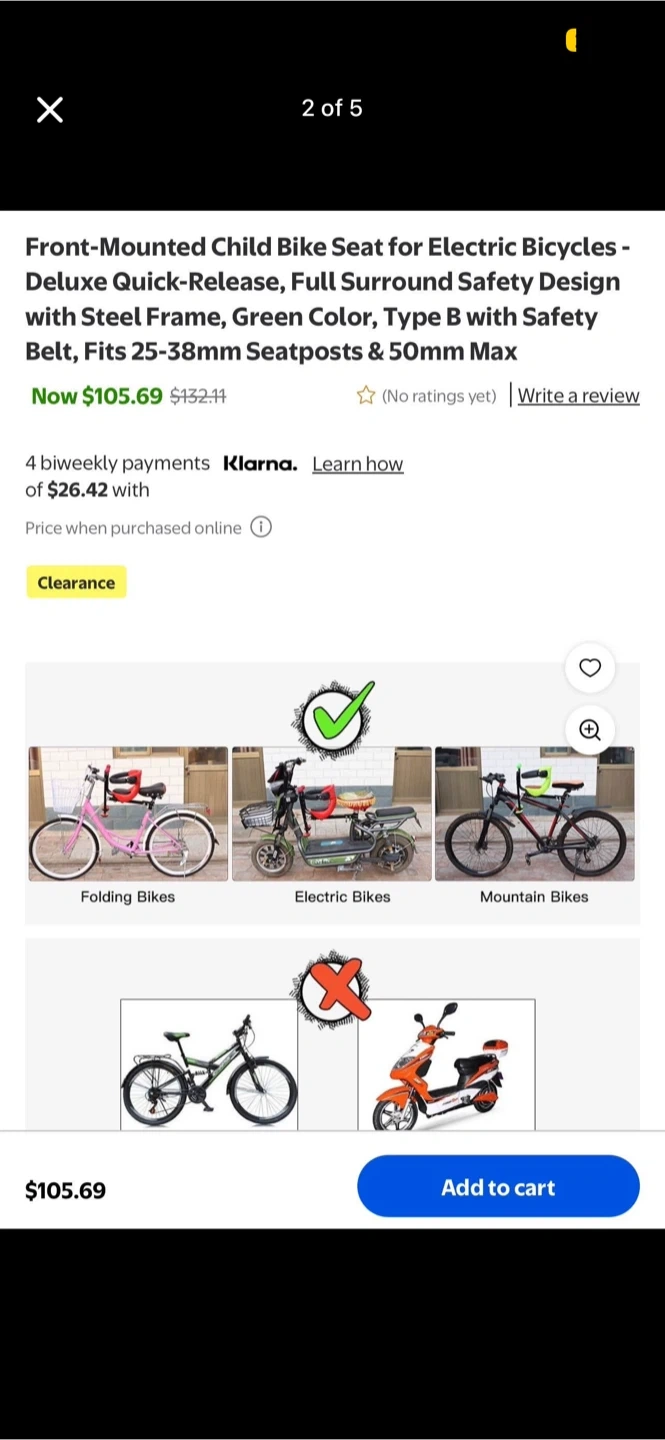Tap the heart favorite icon

tap(590, 668)
